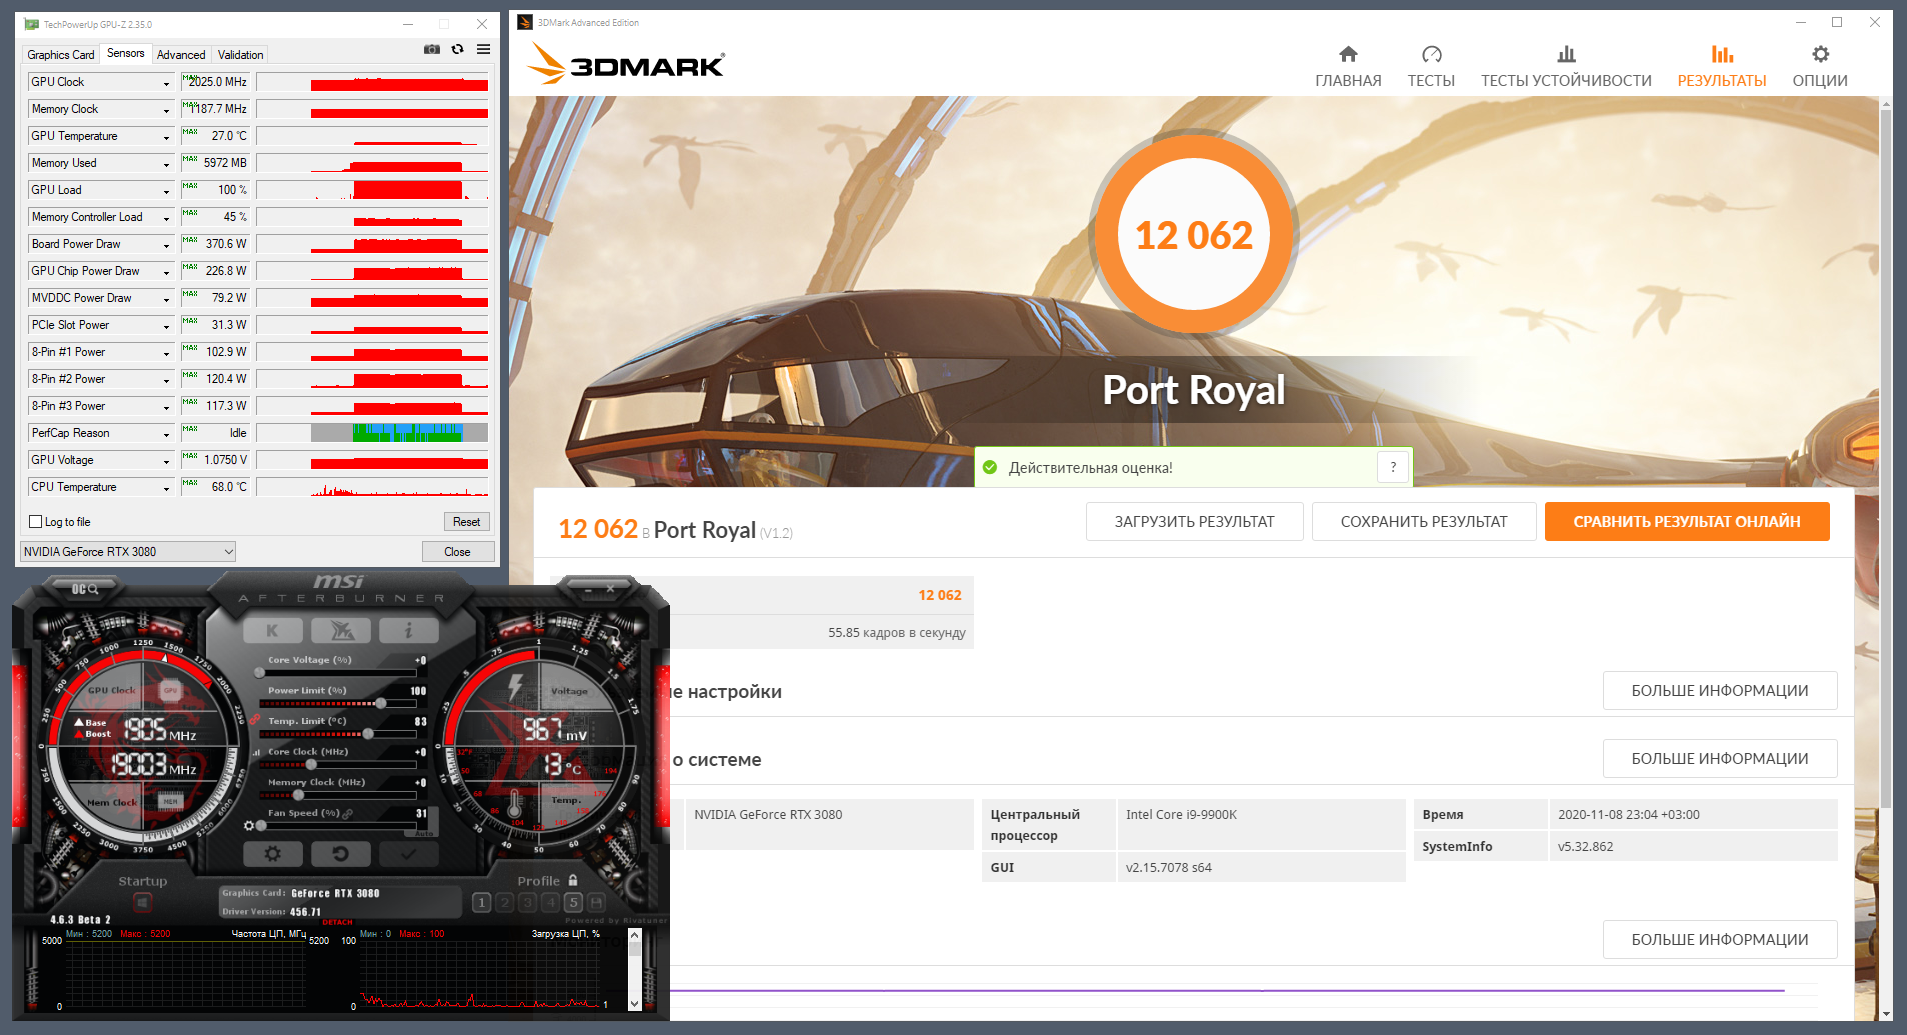Switch to the Advanced tab in GPU-Z

tap(181, 55)
